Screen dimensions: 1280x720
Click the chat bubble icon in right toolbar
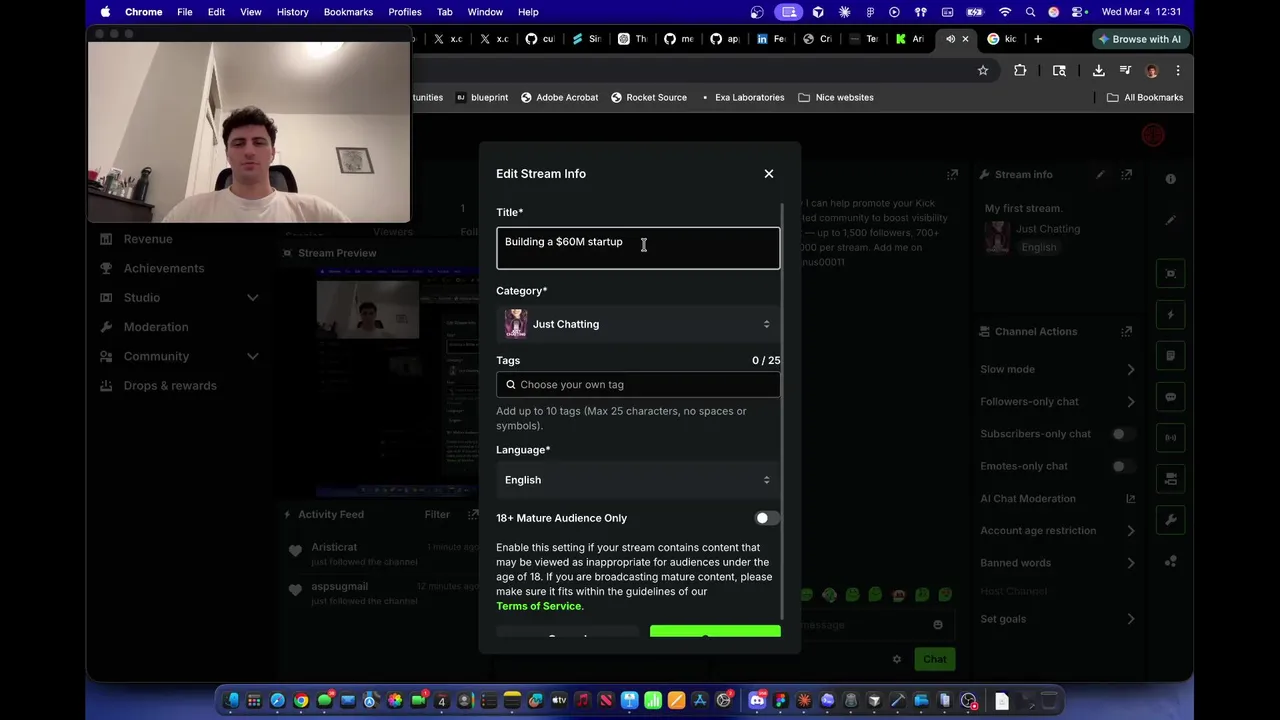1171,397
